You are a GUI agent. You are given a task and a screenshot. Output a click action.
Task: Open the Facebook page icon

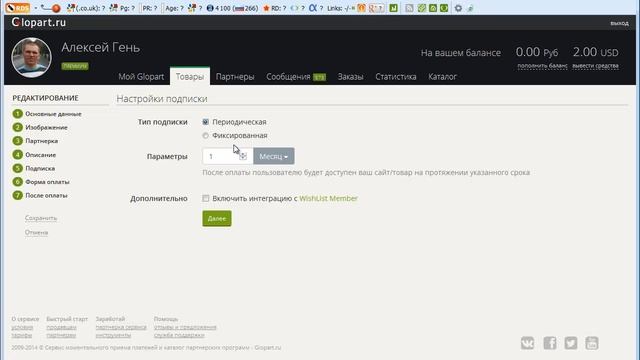coord(550,343)
